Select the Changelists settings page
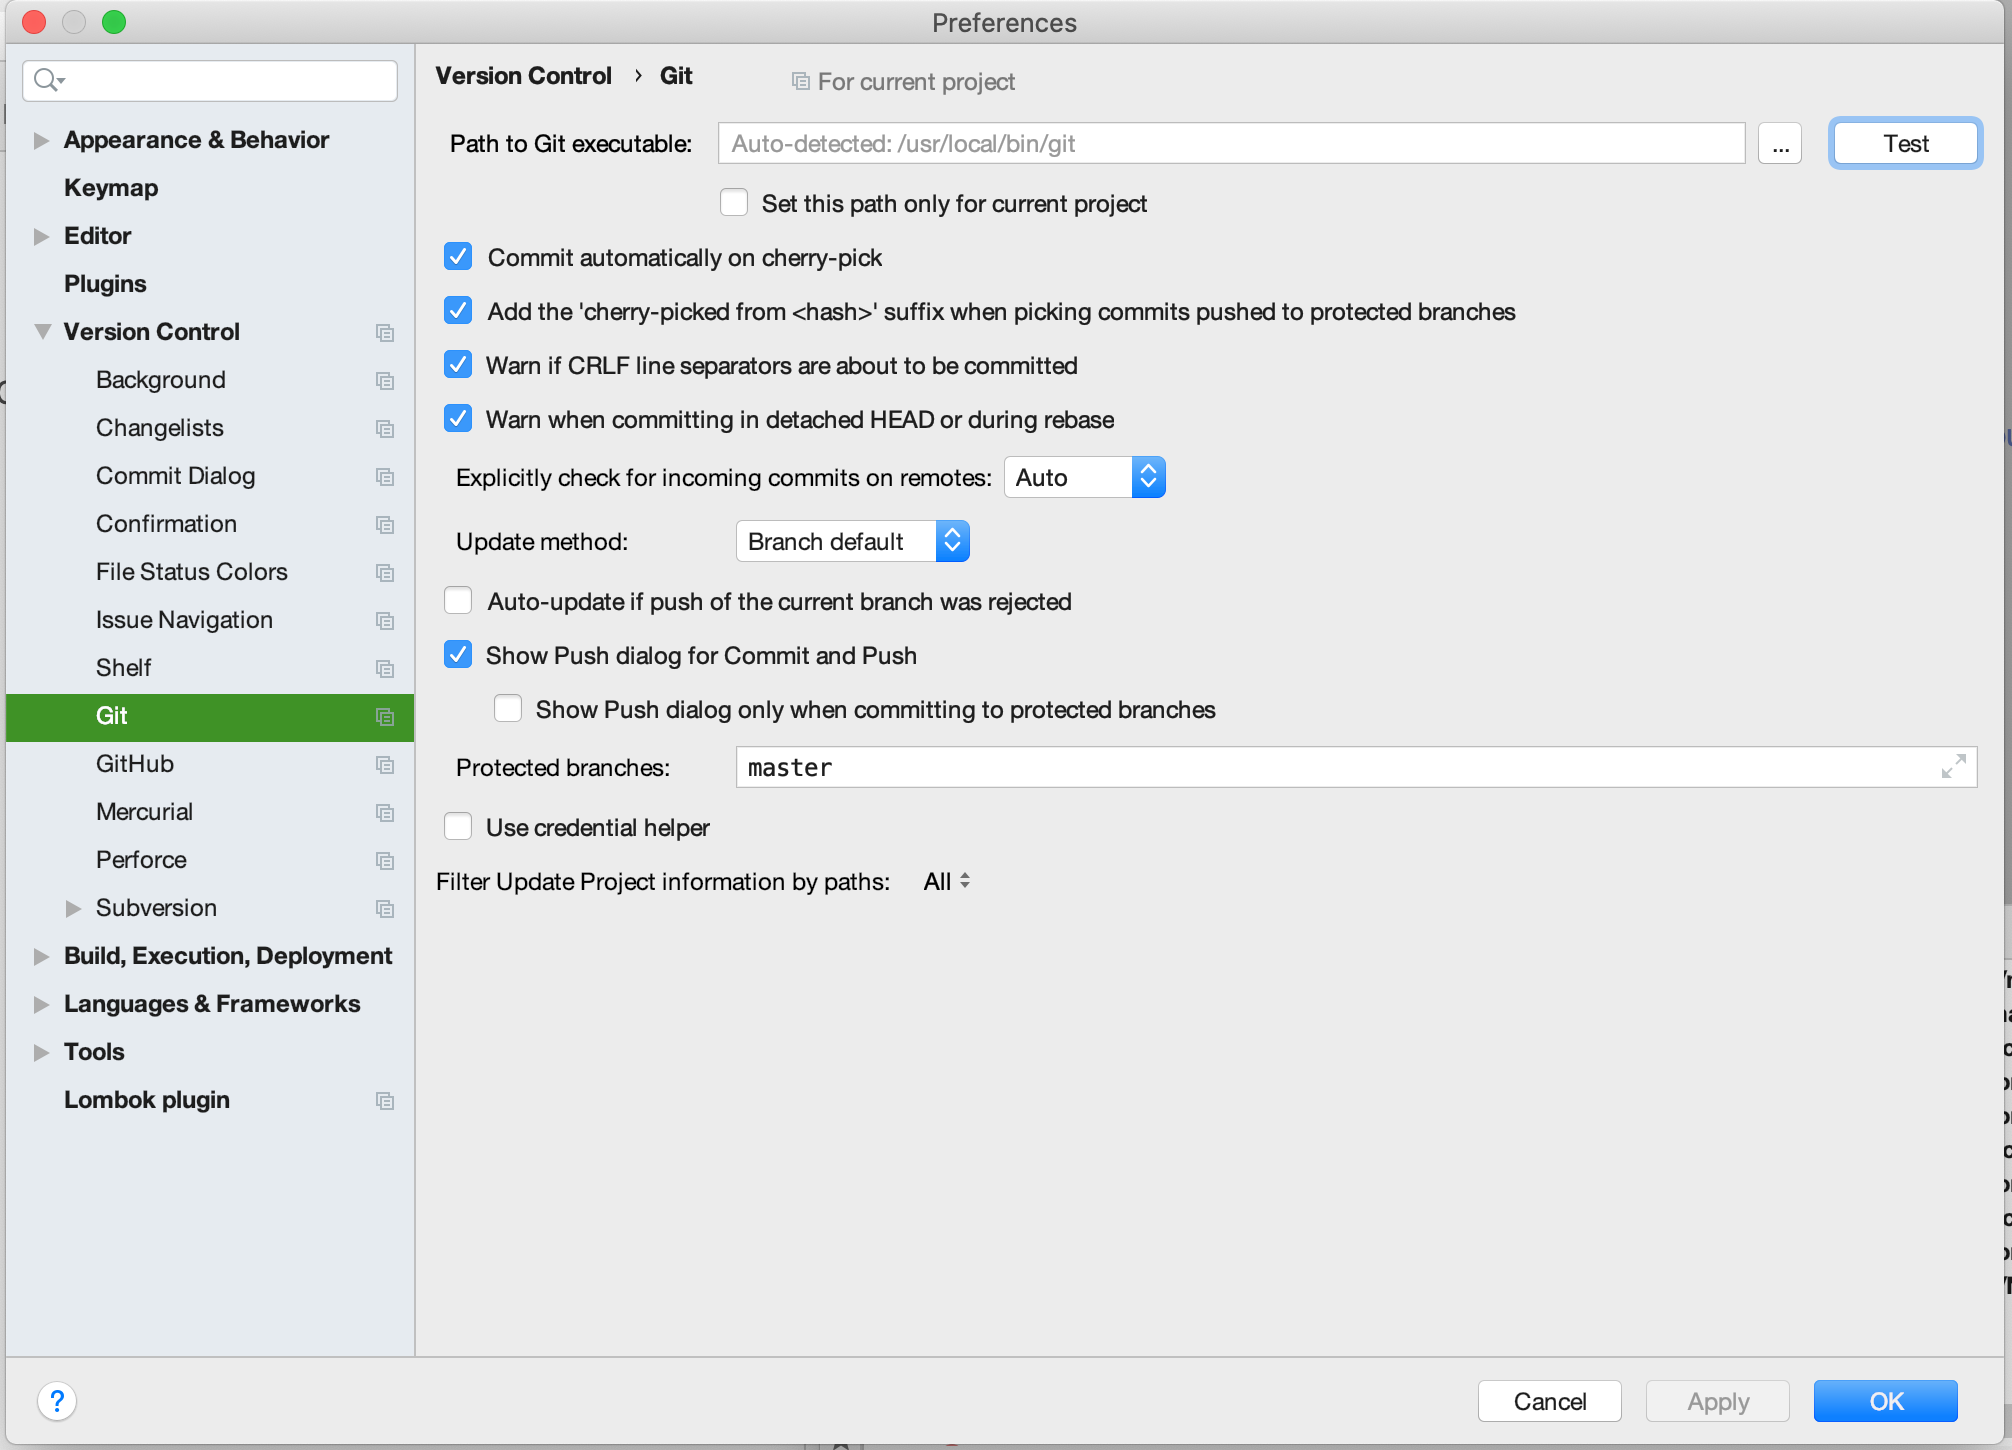 coord(159,428)
